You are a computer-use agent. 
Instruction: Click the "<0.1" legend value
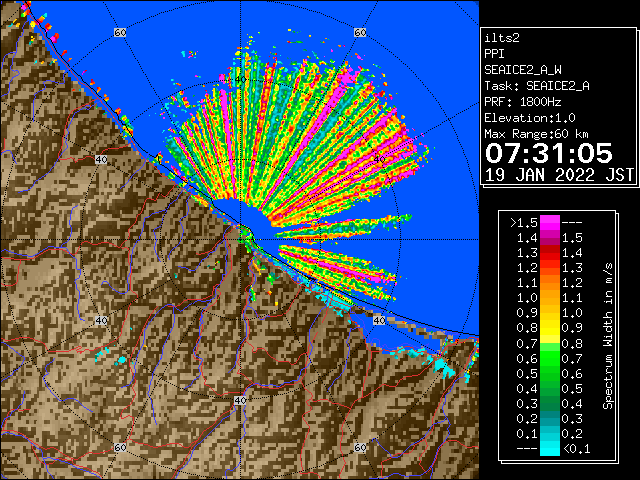tap(577, 449)
